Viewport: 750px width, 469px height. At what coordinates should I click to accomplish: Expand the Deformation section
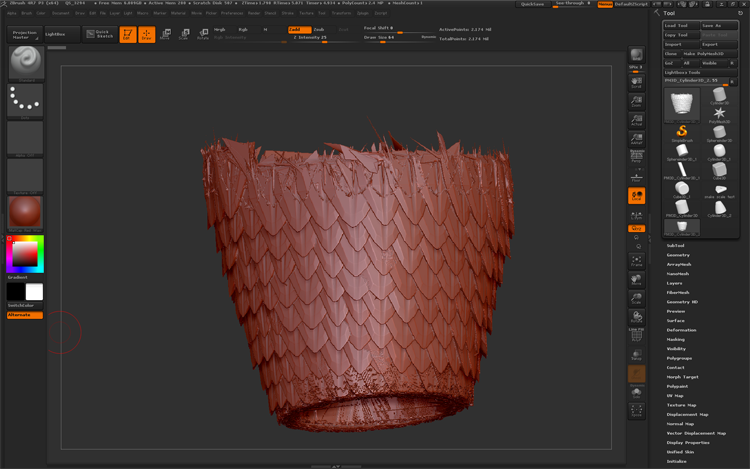click(682, 330)
